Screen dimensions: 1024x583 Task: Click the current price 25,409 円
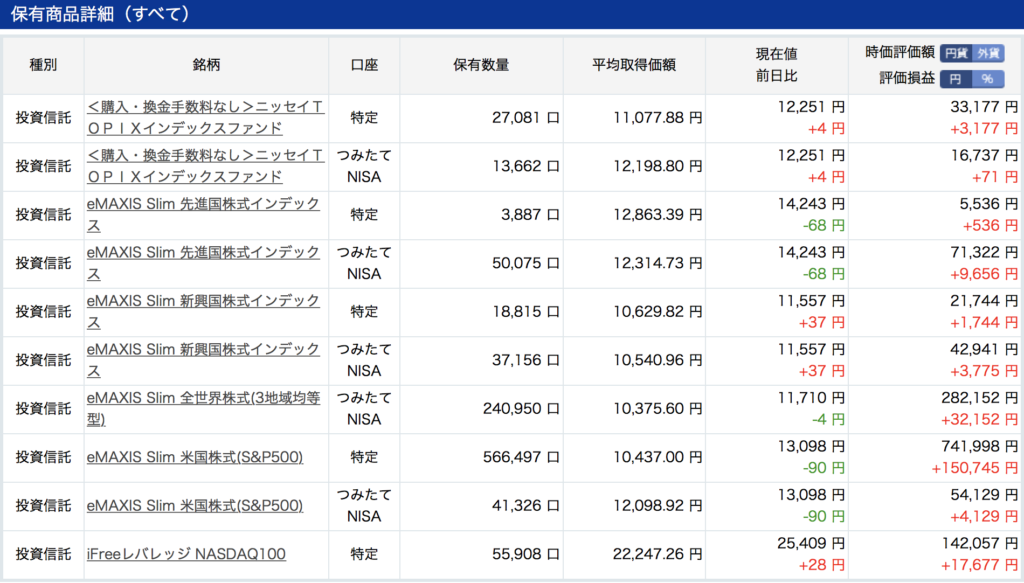811,543
